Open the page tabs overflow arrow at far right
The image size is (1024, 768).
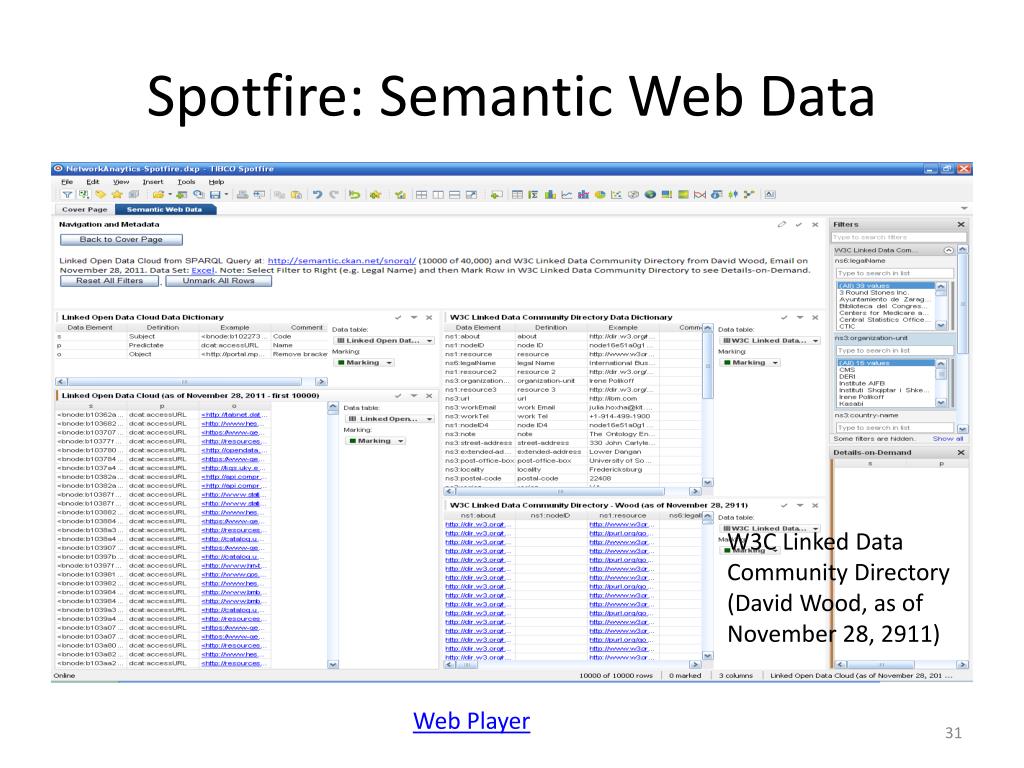coord(964,209)
